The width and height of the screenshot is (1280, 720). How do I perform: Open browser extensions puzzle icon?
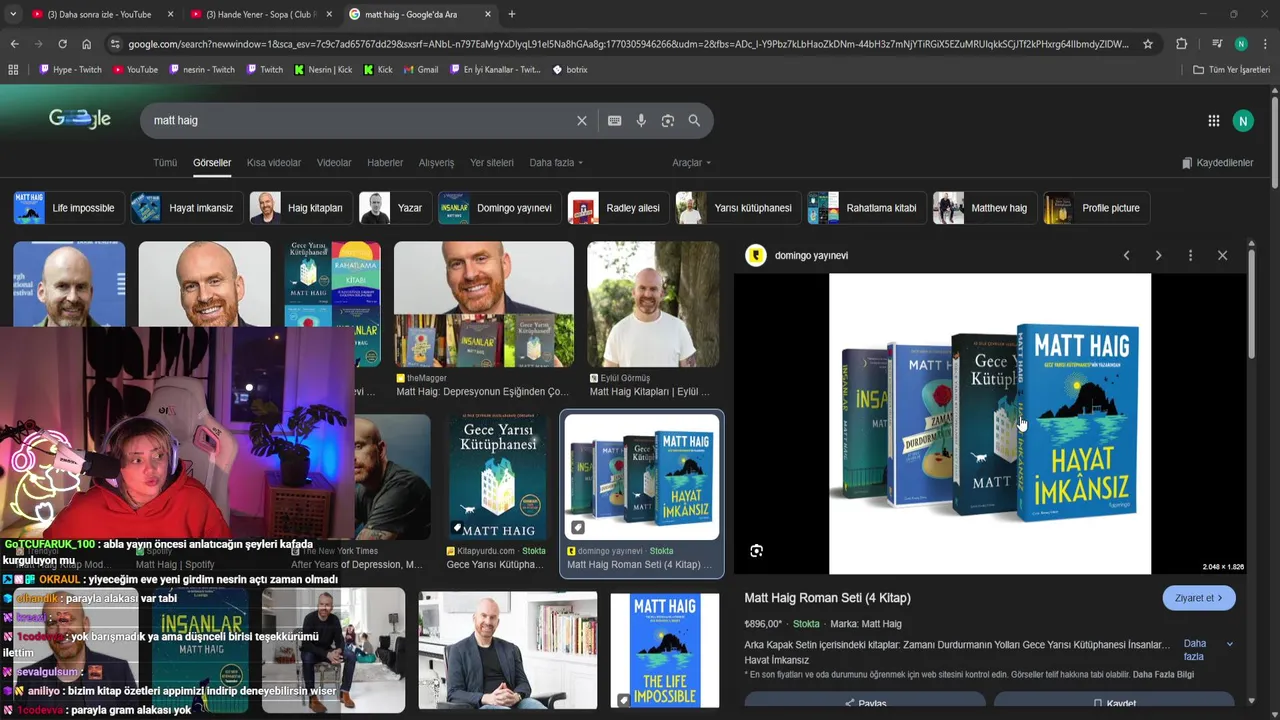(x=1181, y=44)
